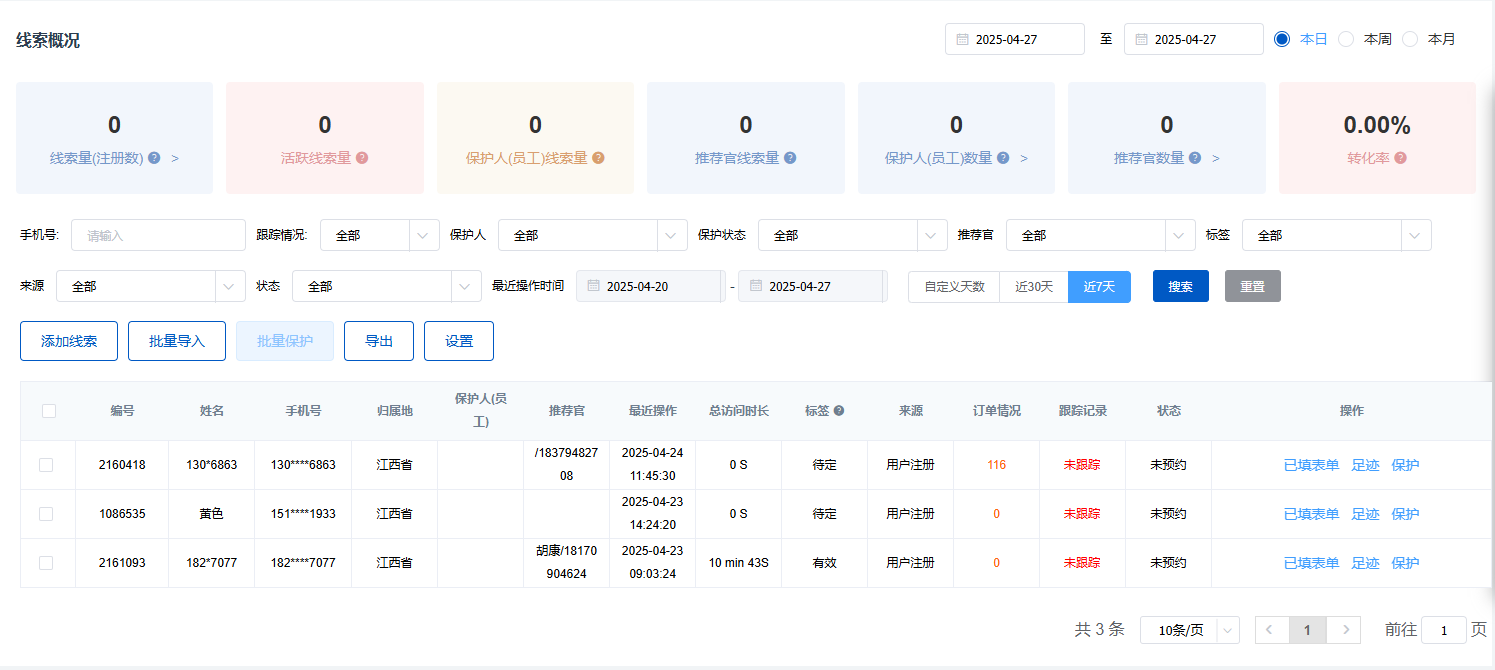Expand the 保护状态 dropdown
Screen dimensions: 1495x670
tap(852, 235)
